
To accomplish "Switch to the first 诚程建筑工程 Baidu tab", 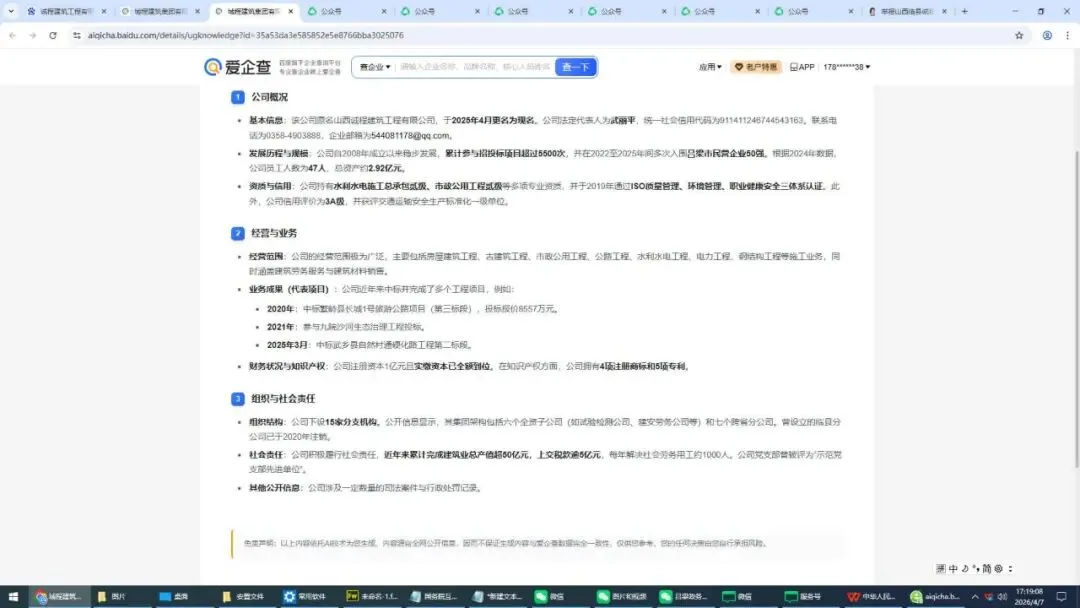I will click(x=65, y=11).
